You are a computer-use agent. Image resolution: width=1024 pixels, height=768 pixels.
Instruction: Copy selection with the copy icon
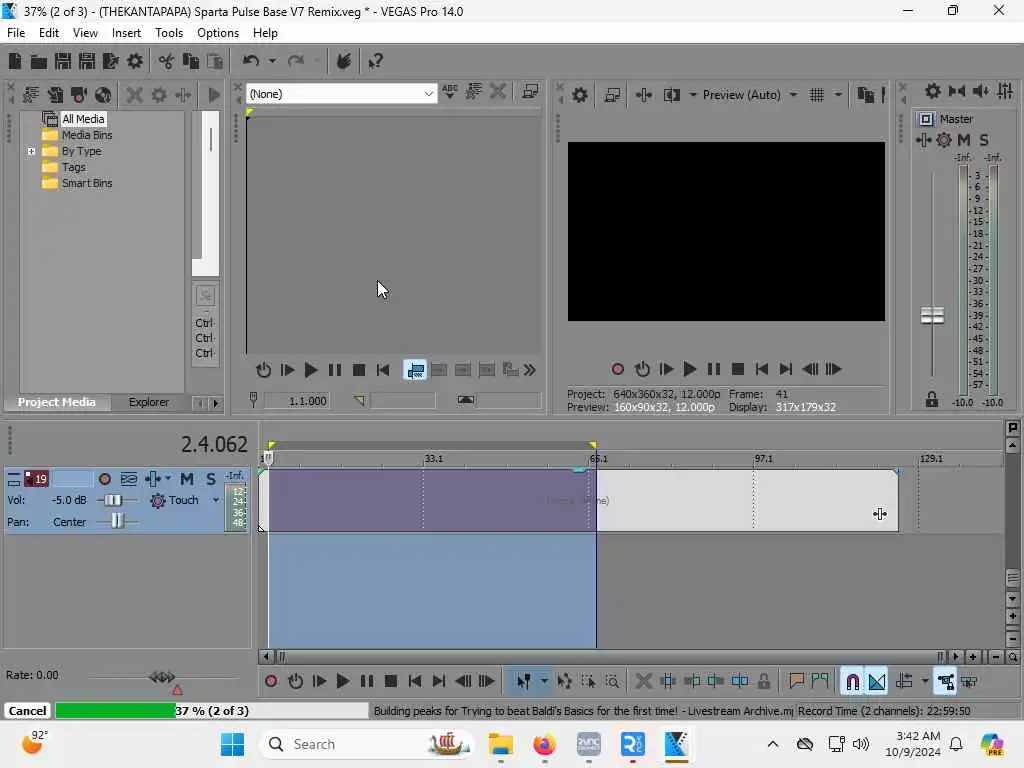191,61
